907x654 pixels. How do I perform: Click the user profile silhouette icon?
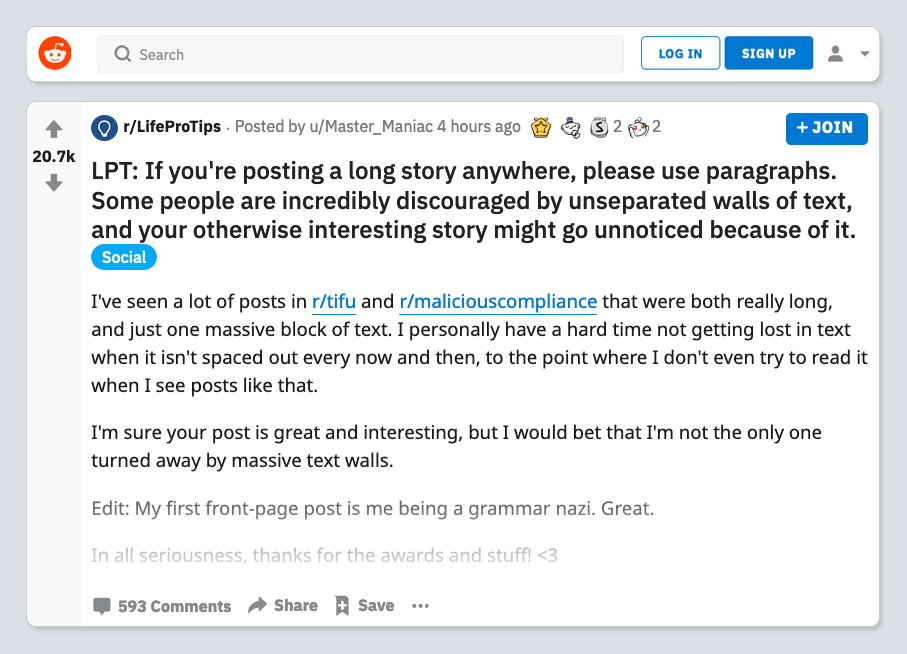pos(835,53)
